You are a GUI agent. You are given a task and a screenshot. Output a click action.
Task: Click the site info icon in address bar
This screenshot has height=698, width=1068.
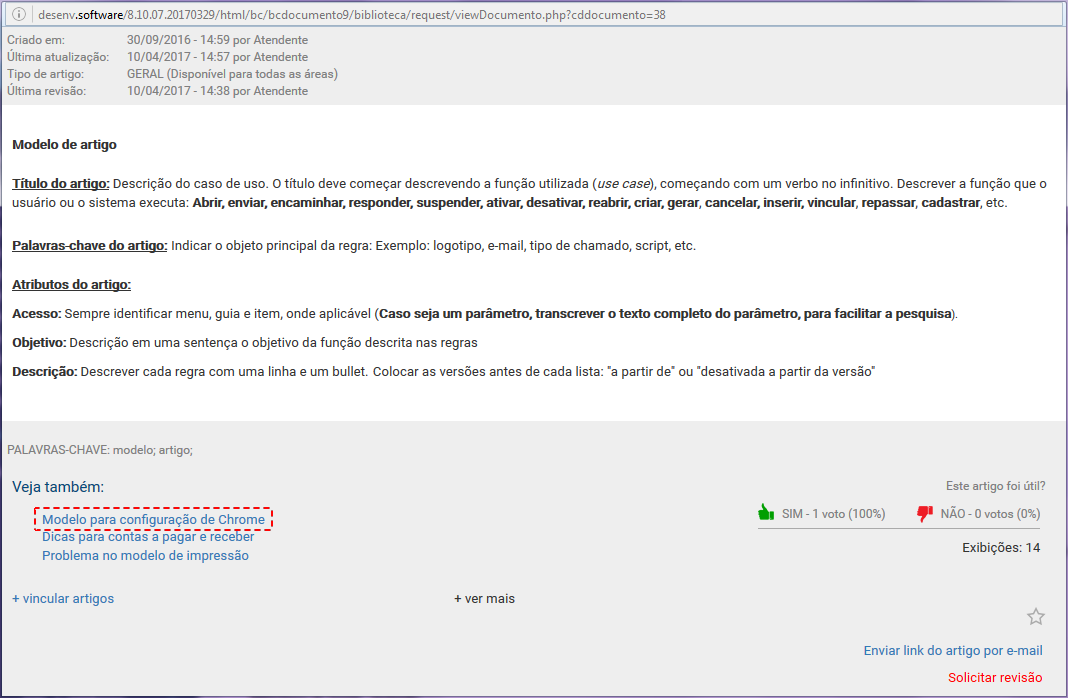[19, 14]
